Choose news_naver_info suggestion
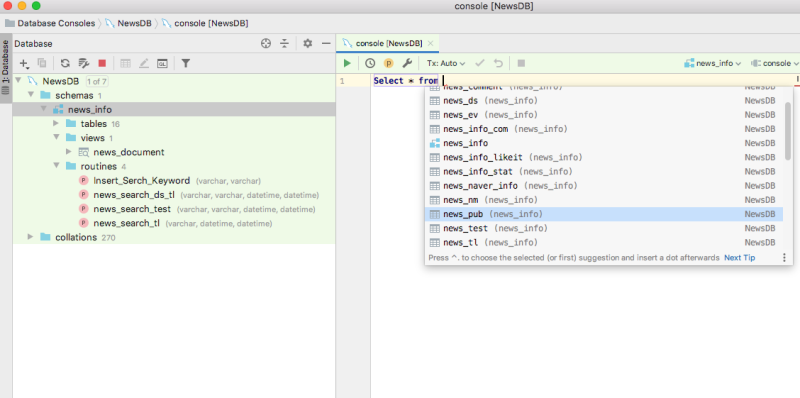 click(x=604, y=186)
